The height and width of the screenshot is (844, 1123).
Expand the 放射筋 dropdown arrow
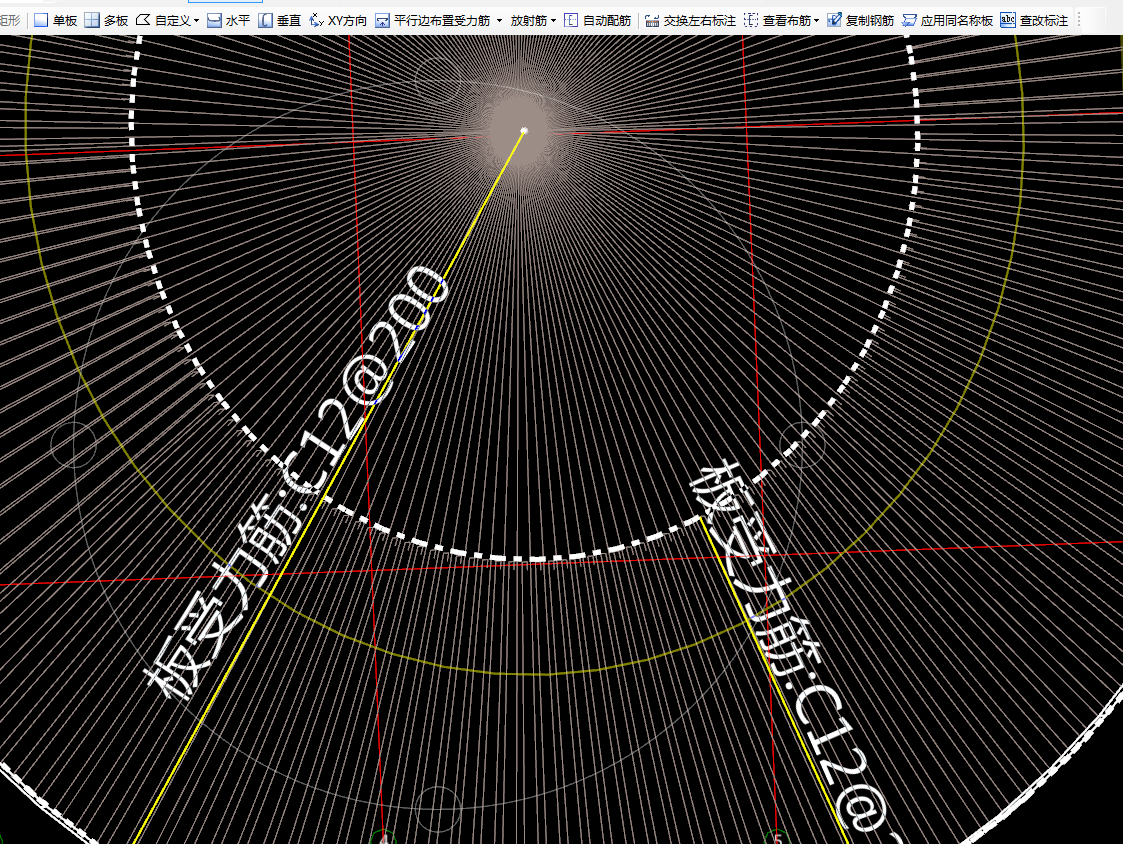[x=554, y=21]
